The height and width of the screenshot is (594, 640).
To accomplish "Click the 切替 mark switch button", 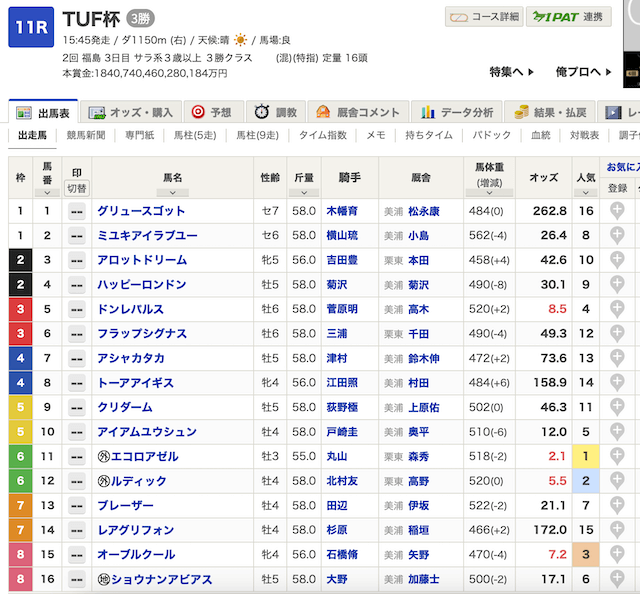I will point(77,188).
